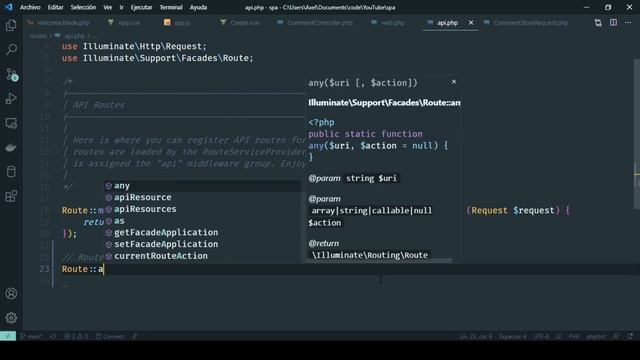Click the git branch indicator in the status bar
The image size is (640, 360).
point(31,336)
